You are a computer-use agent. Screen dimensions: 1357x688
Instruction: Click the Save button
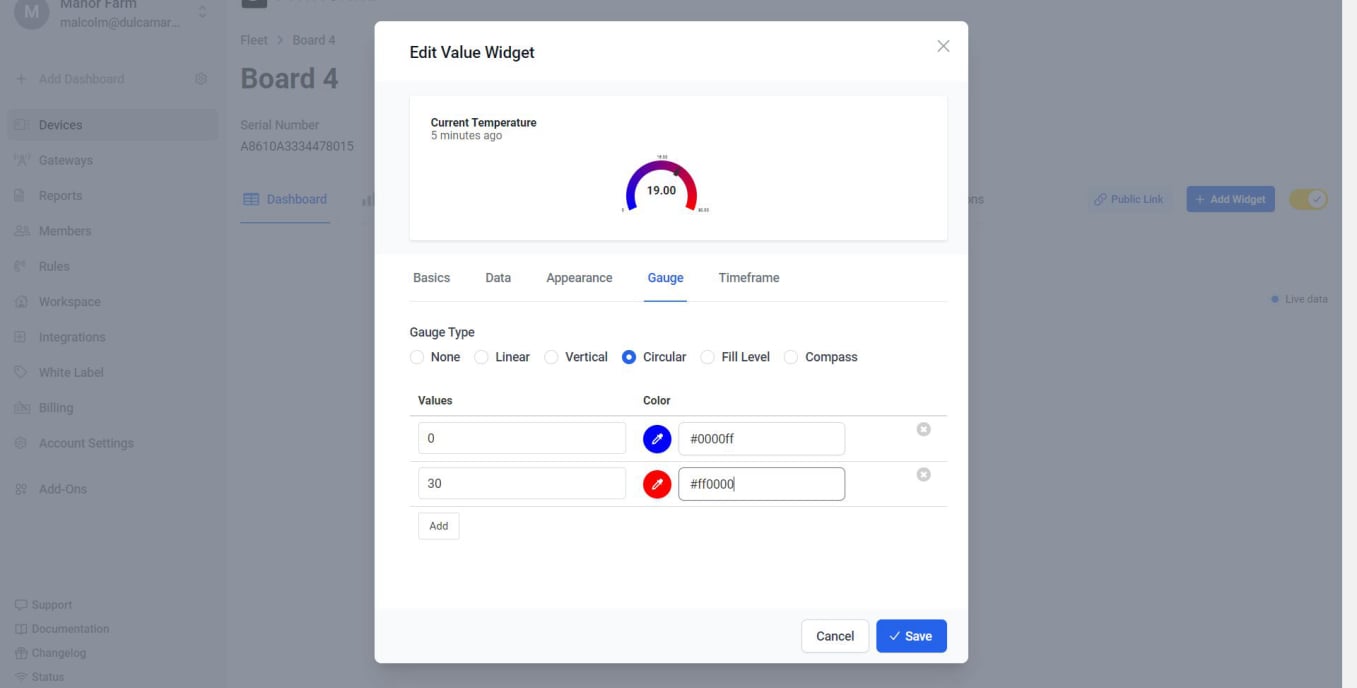(x=911, y=636)
